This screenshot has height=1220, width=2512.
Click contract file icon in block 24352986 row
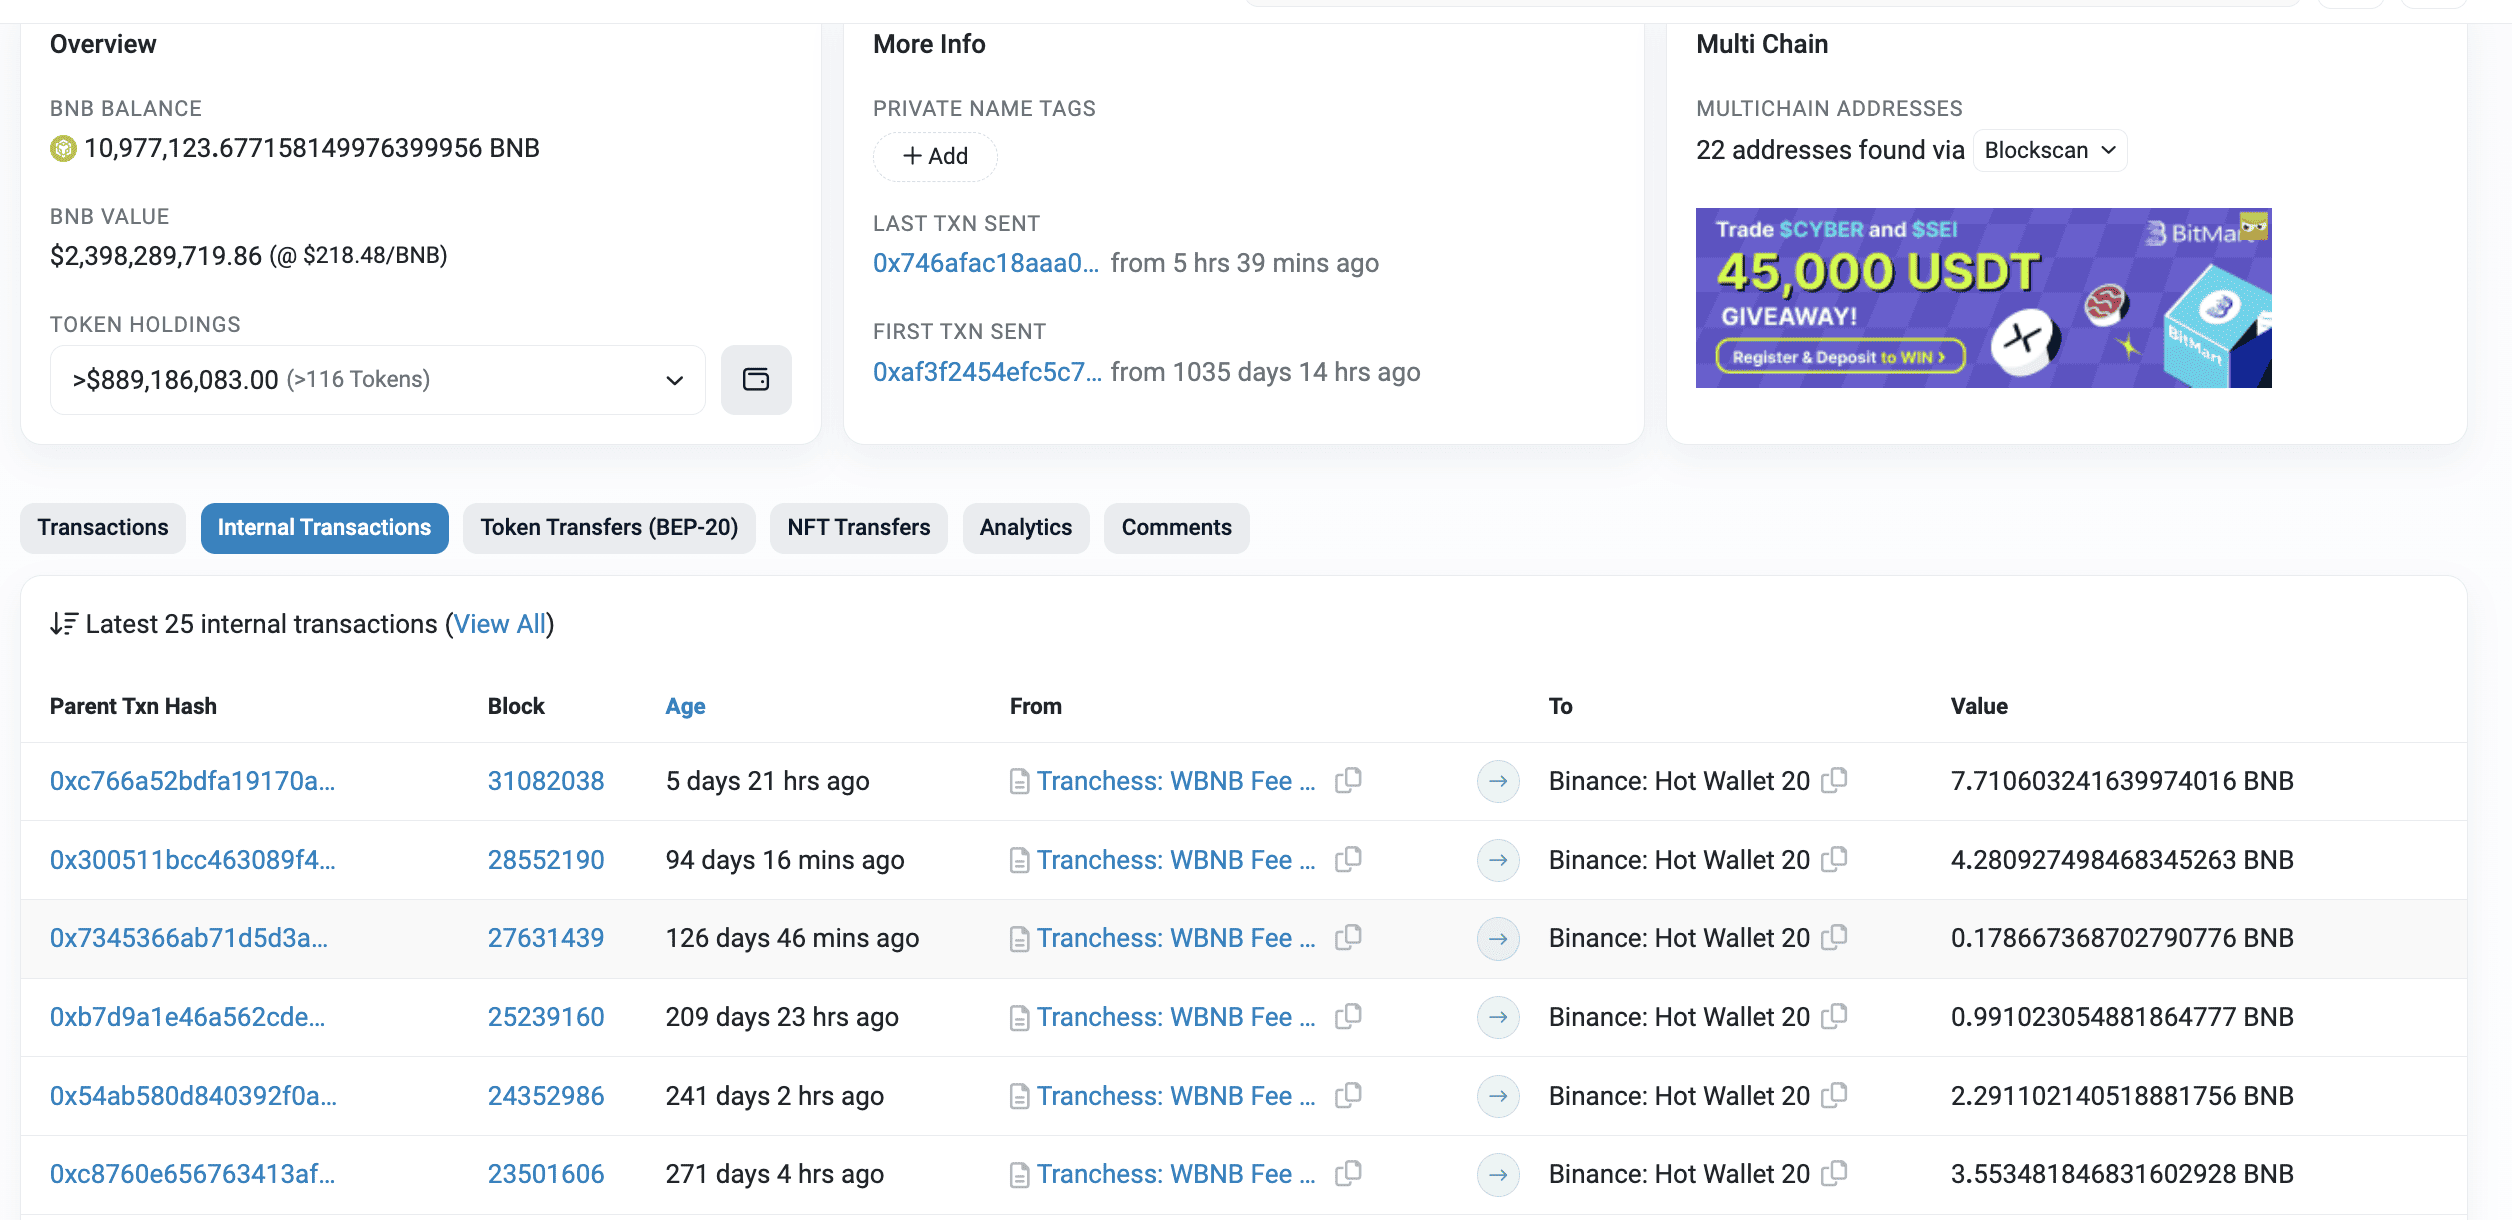pos(1019,1097)
